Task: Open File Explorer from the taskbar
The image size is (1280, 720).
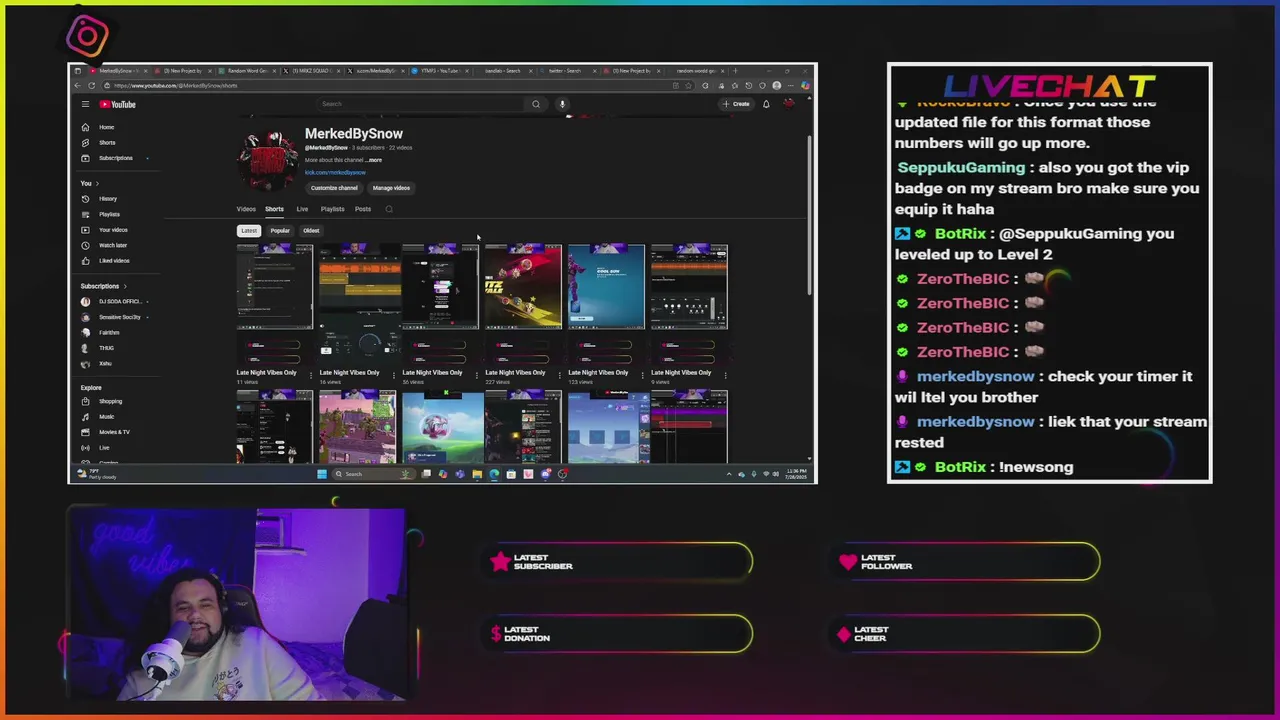Action: click(x=477, y=474)
